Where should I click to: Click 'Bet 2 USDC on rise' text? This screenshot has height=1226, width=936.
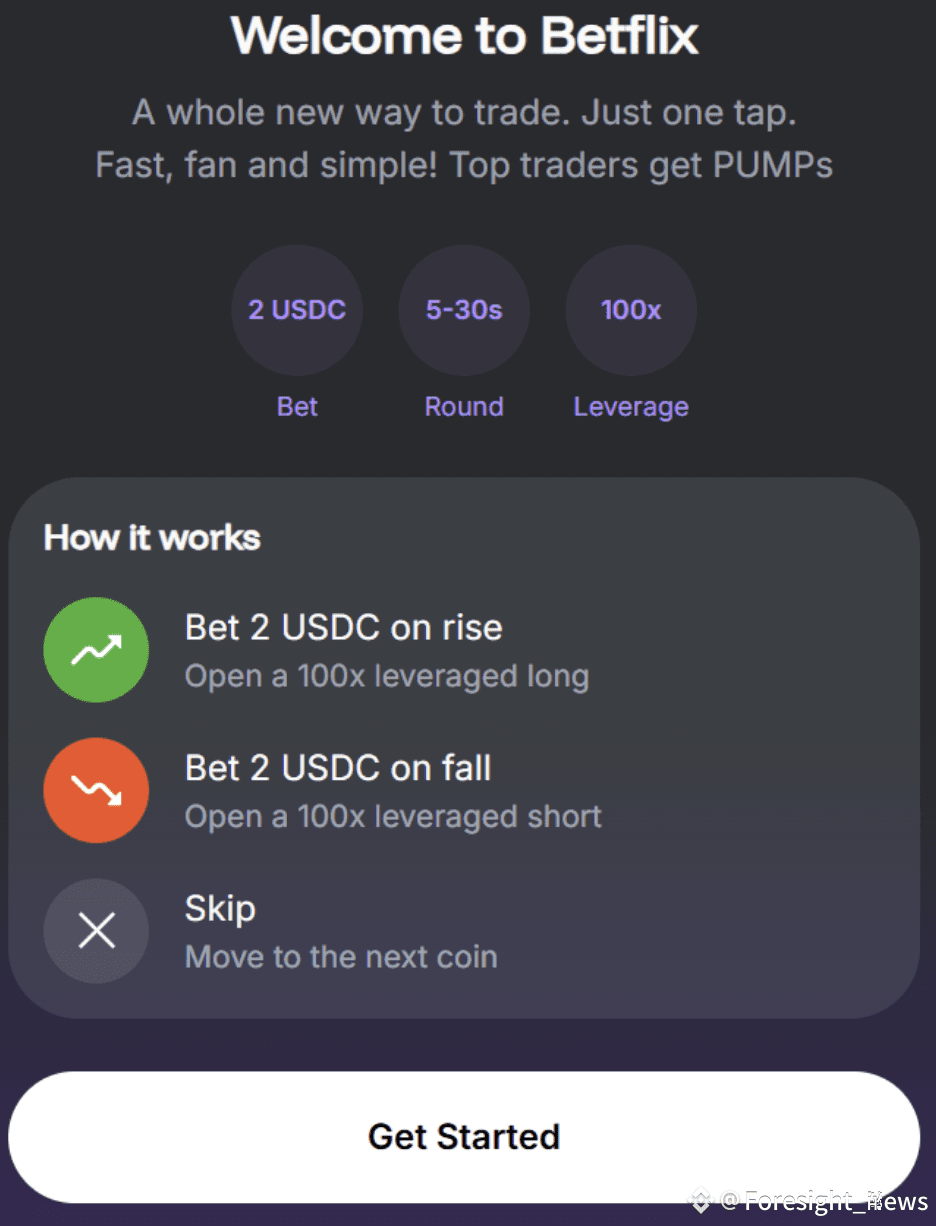click(344, 628)
